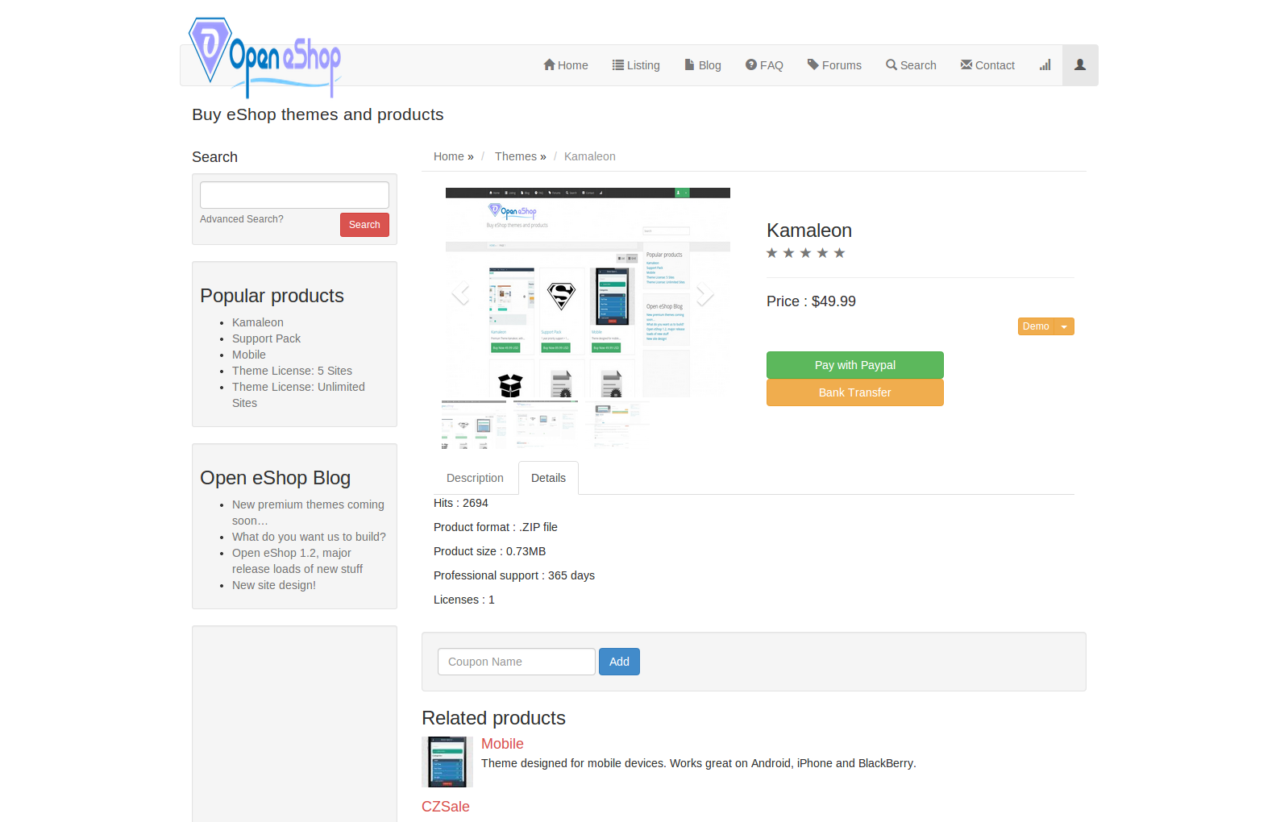Click Themes in the breadcrumb

(x=516, y=156)
